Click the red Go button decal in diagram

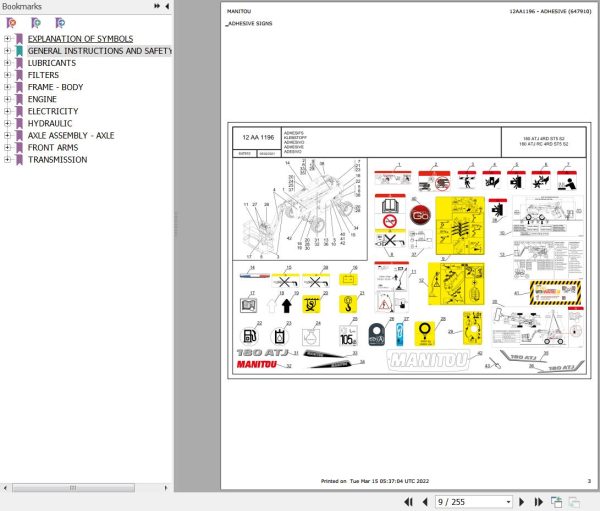[x=420, y=215]
